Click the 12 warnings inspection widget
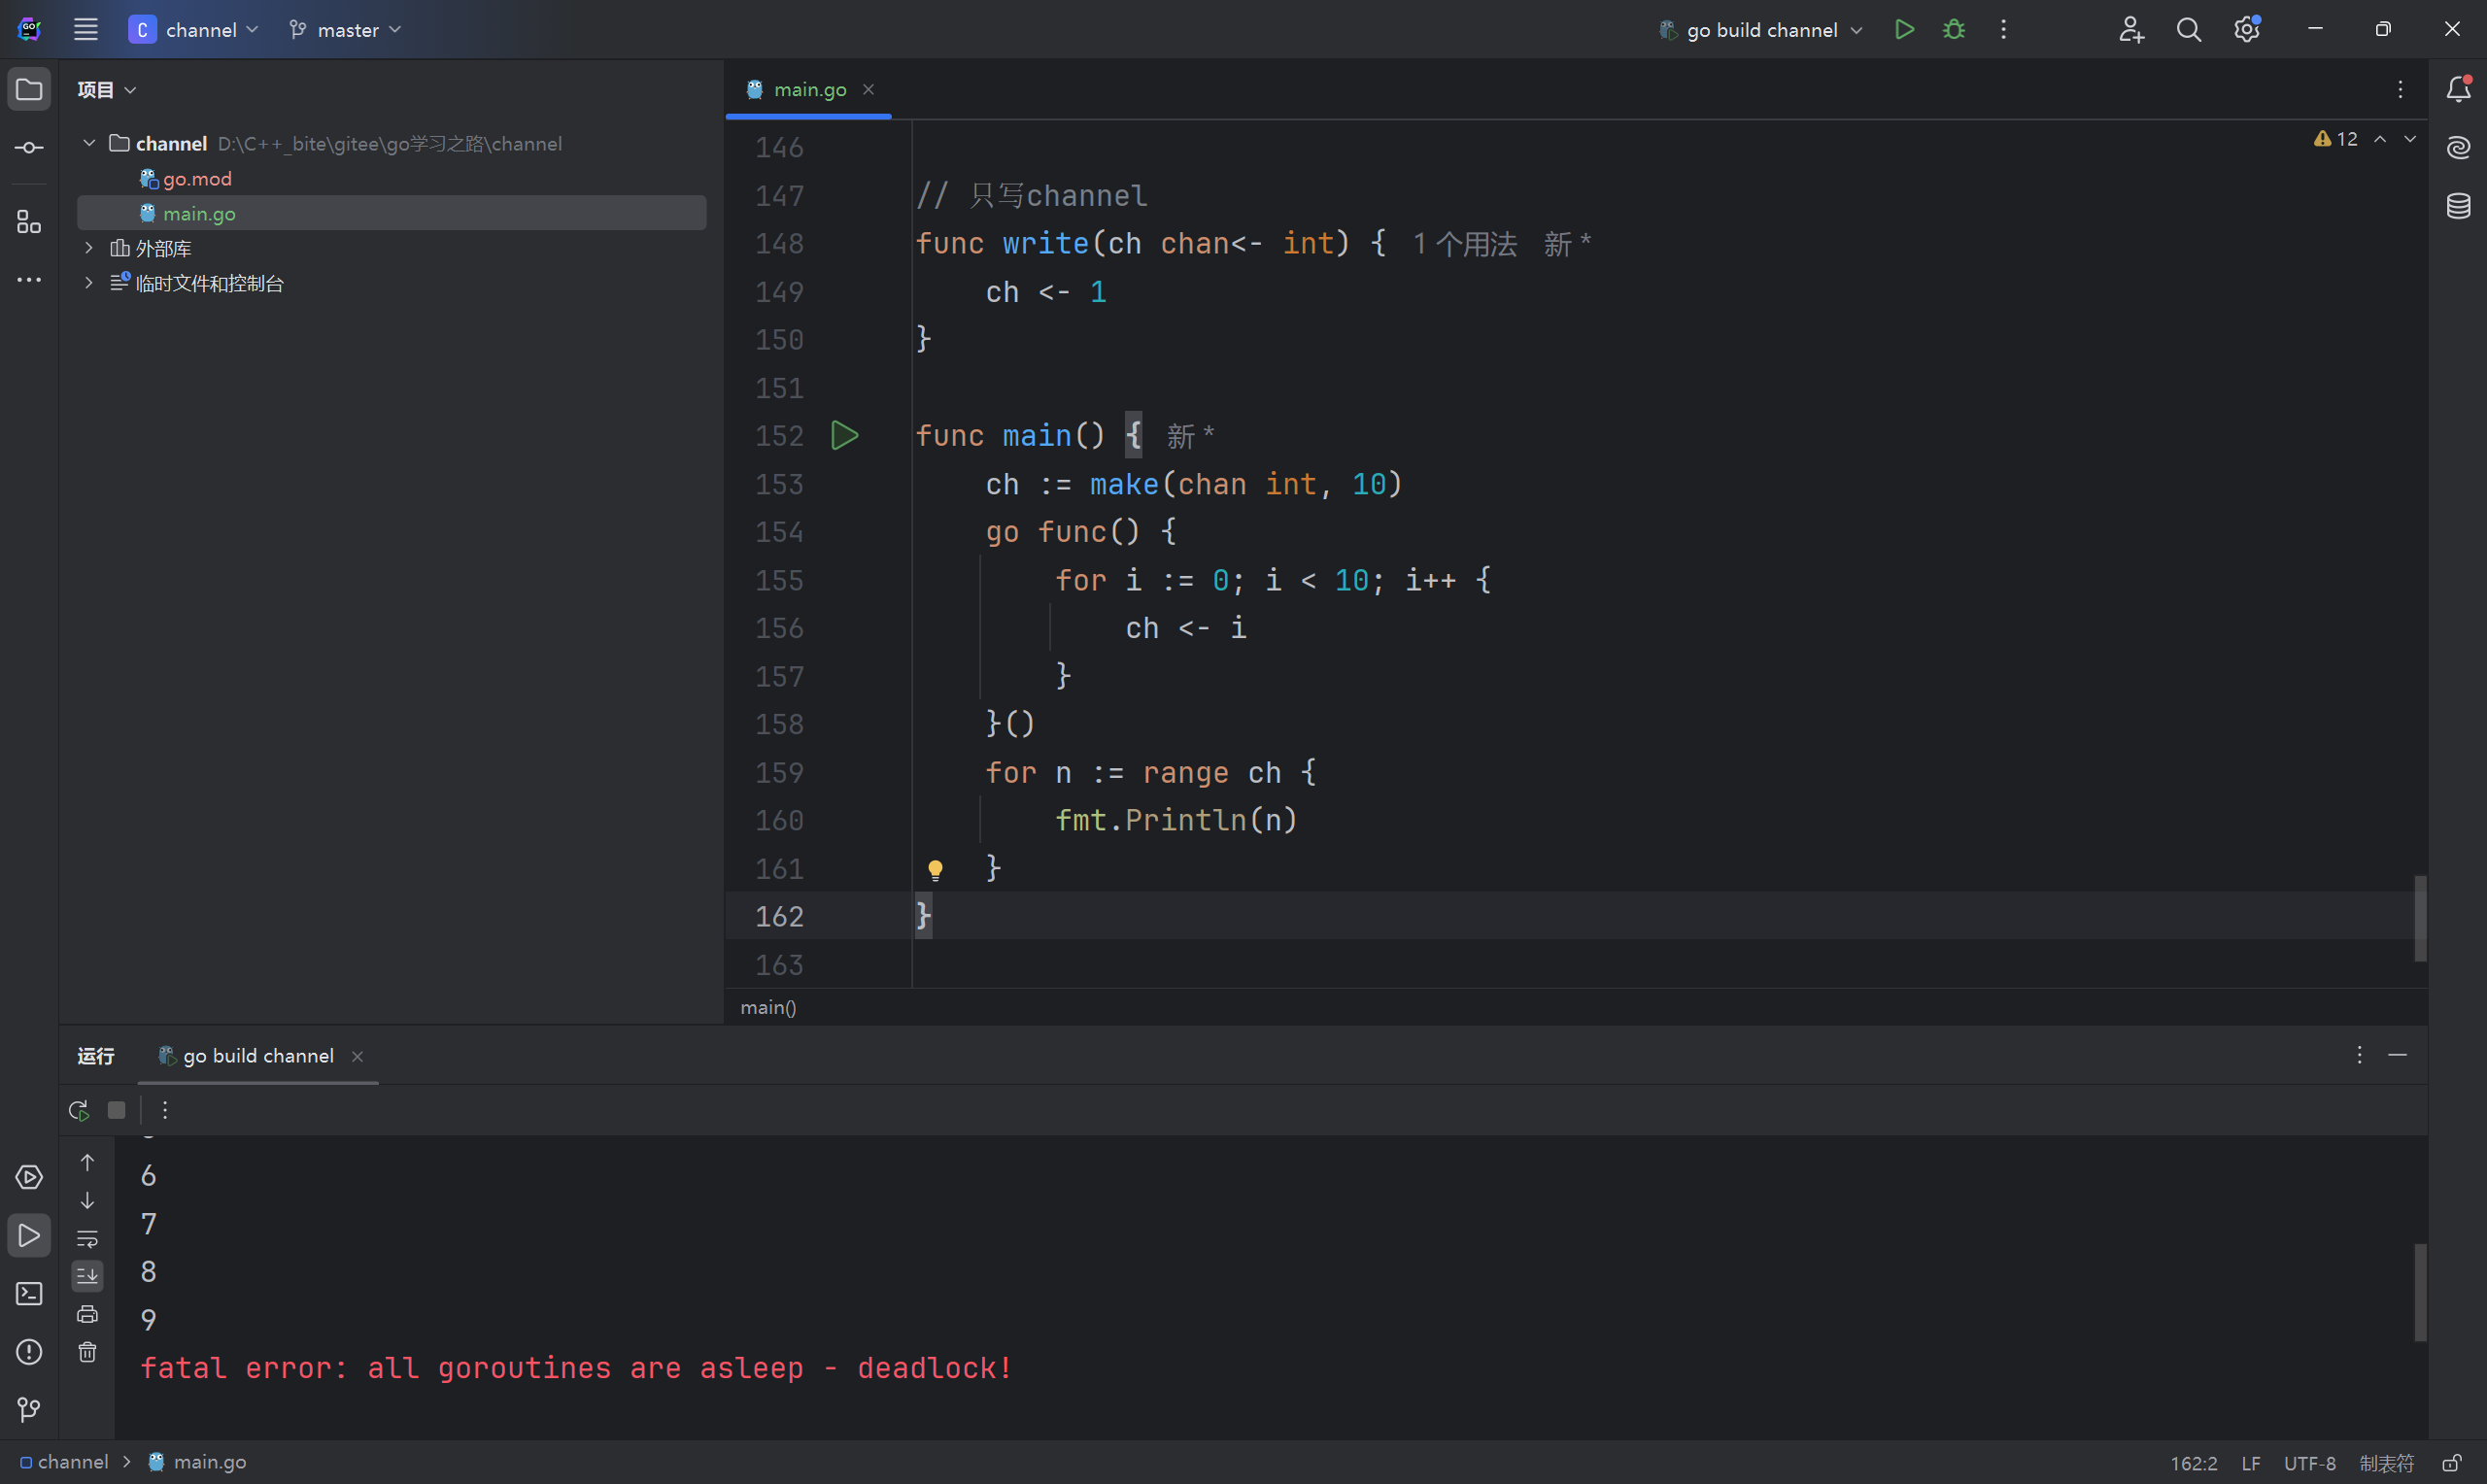 coord(2336,139)
